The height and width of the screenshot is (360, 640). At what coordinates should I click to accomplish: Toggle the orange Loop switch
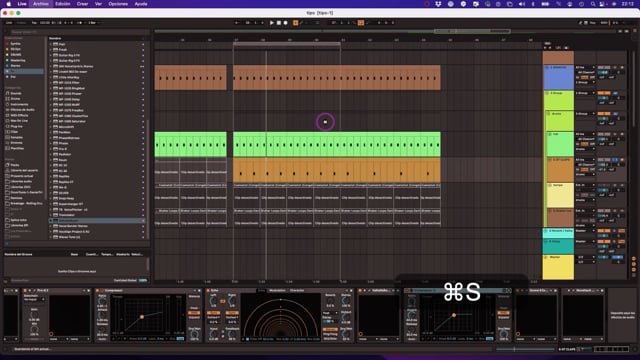click(x=361, y=23)
